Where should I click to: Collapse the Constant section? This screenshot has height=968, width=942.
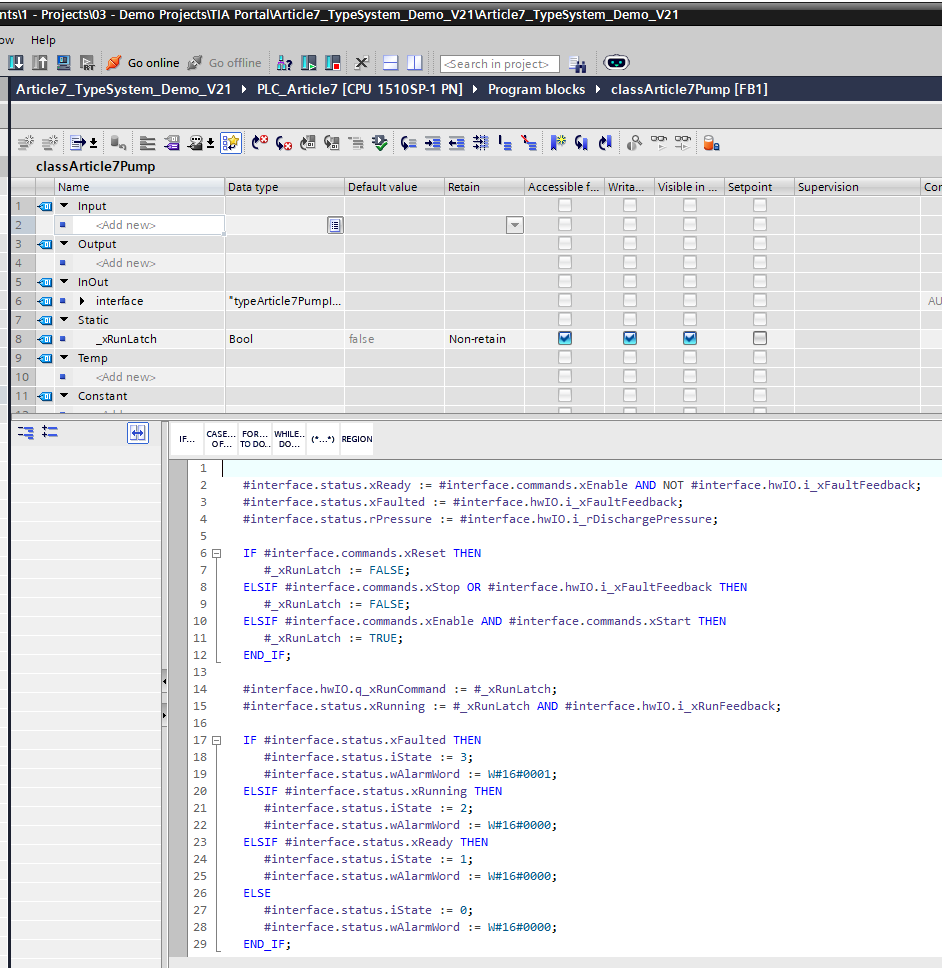[x=64, y=396]
